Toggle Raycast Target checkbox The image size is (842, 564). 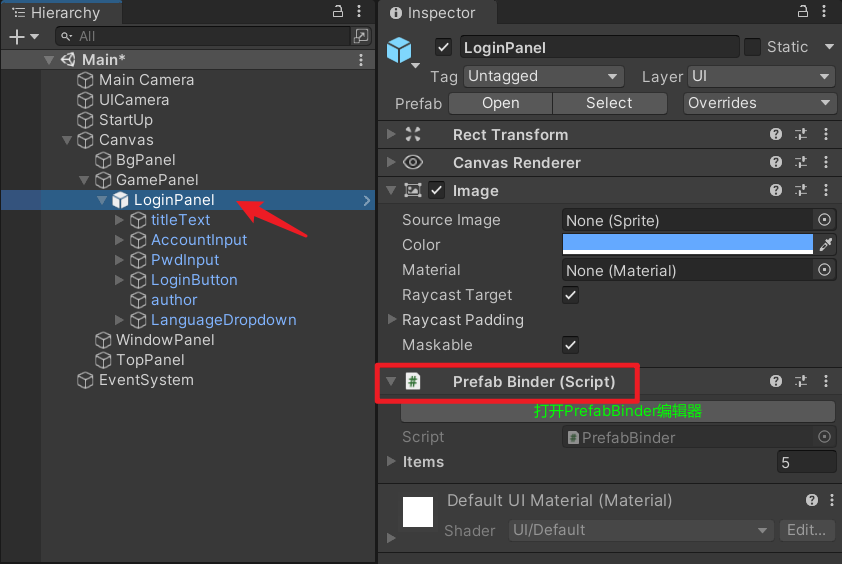(570, 295)
